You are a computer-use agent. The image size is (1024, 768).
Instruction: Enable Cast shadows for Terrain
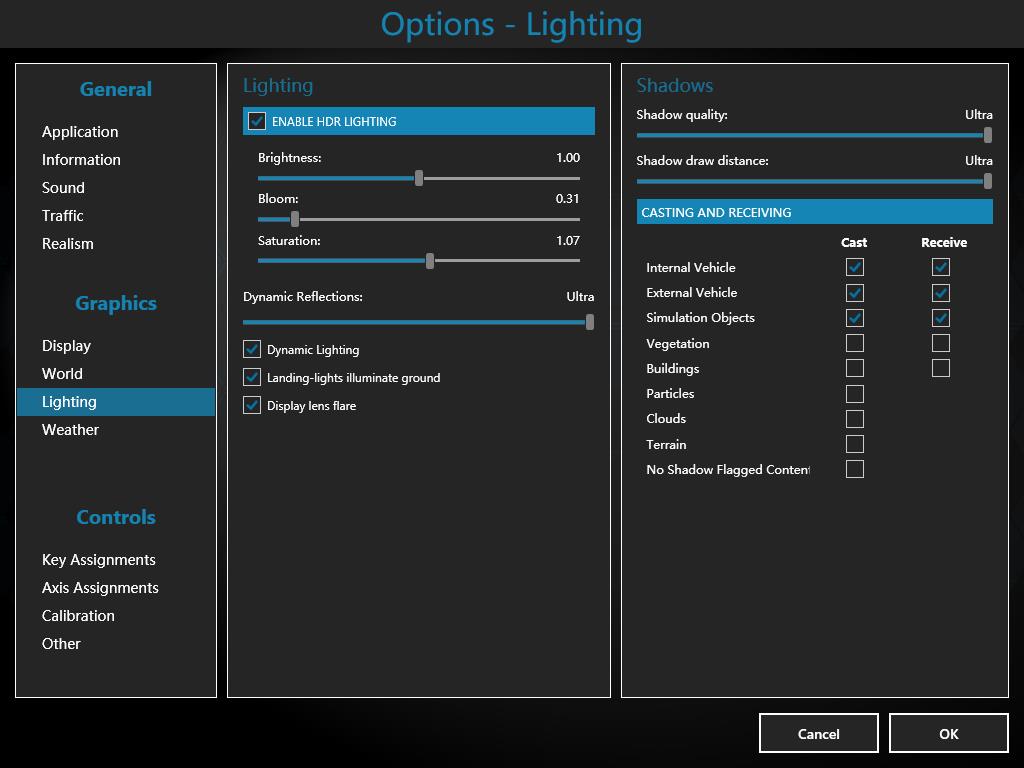point(854,444)
